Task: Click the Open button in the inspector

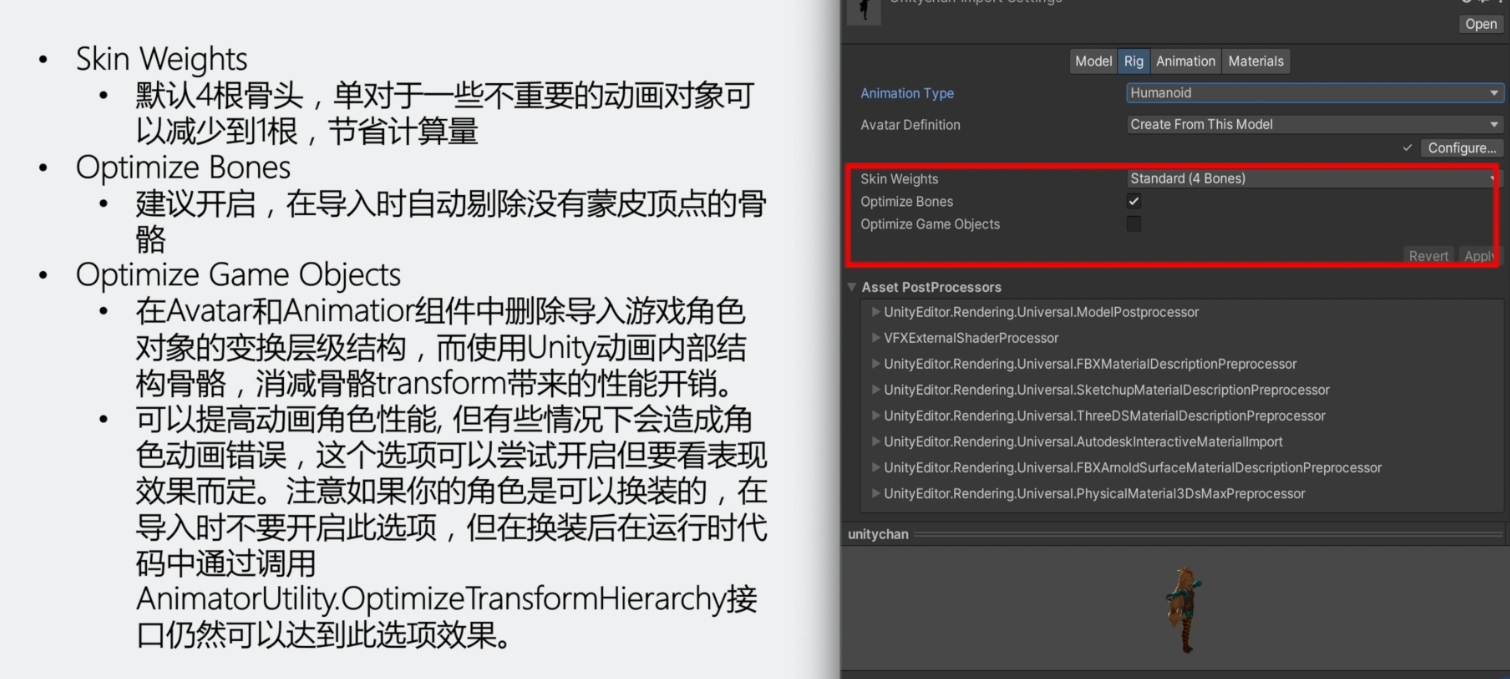Action: 1480,24
